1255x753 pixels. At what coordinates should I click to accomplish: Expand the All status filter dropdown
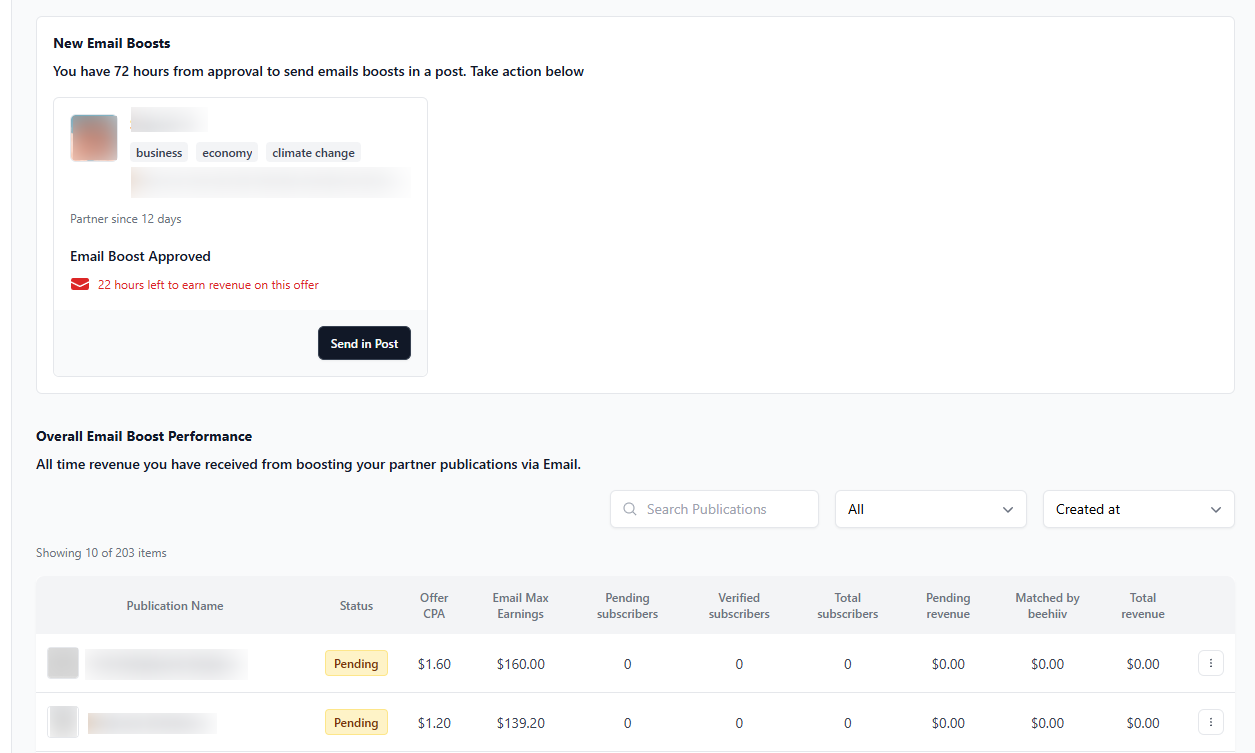tap(930, 509)
